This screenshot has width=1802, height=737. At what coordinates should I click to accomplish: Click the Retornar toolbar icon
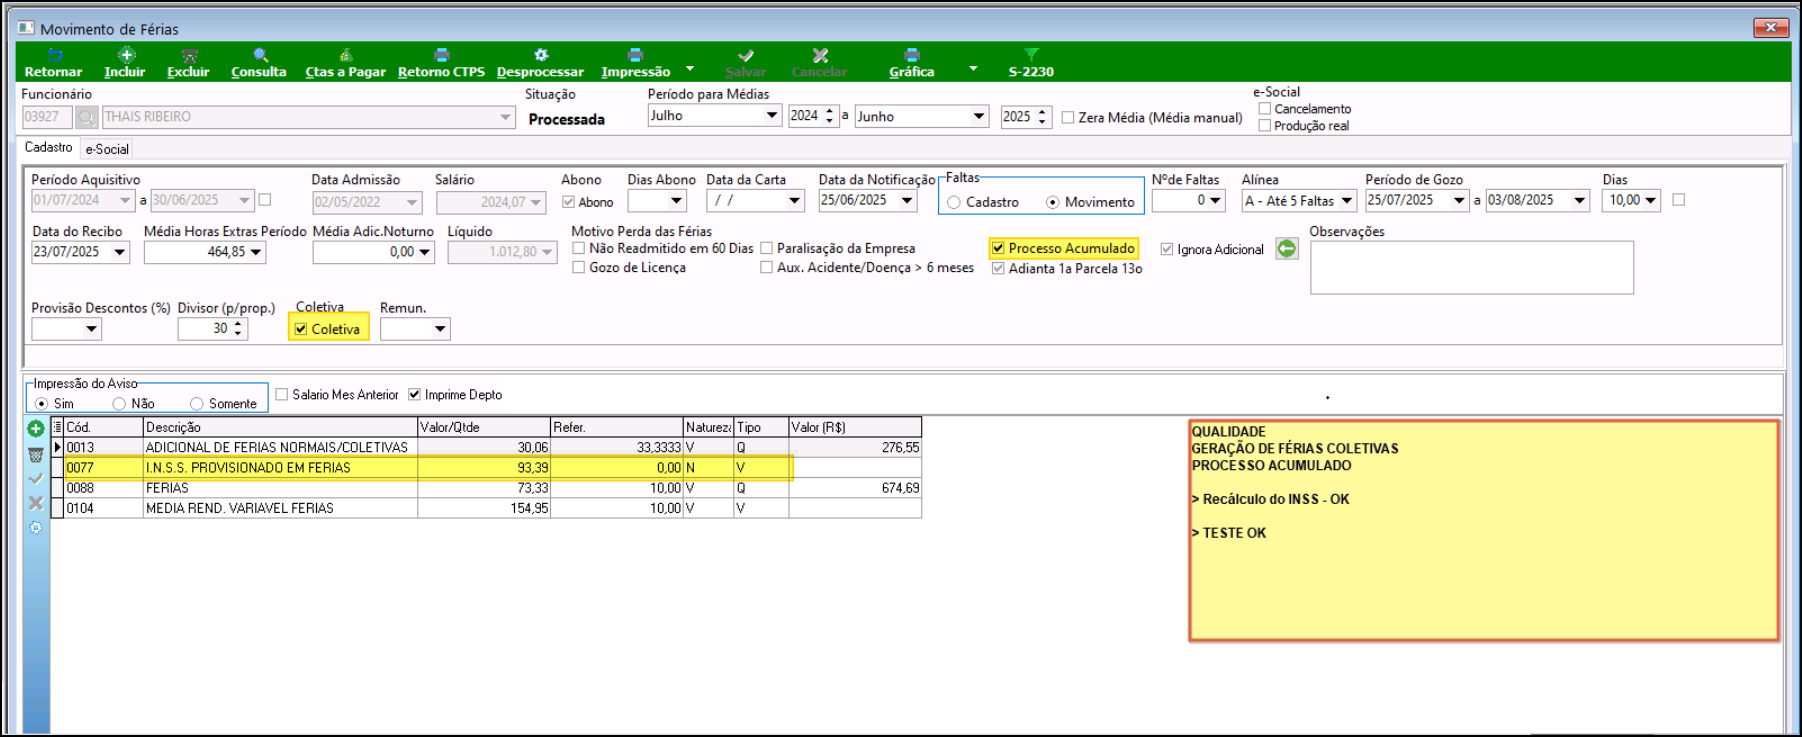point(54,56)
